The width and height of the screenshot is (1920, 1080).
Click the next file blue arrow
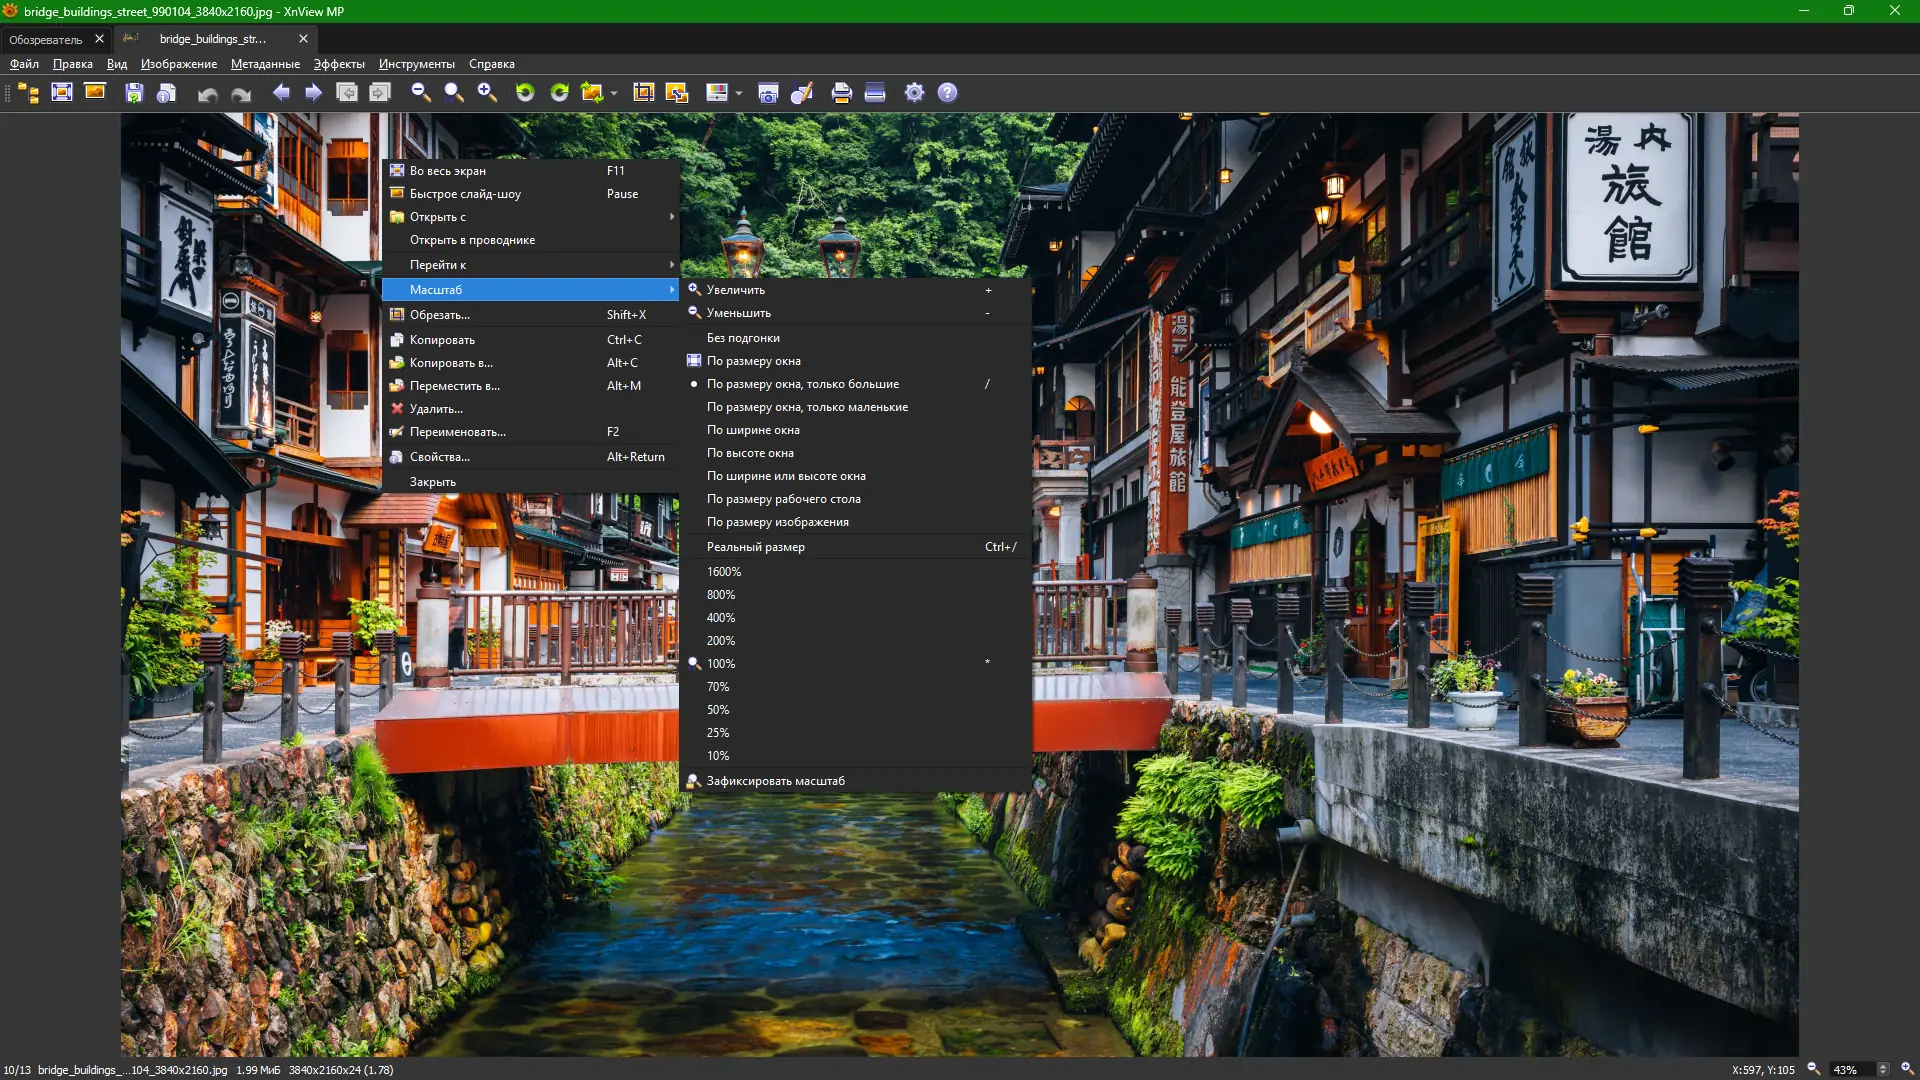pos(314,93)
